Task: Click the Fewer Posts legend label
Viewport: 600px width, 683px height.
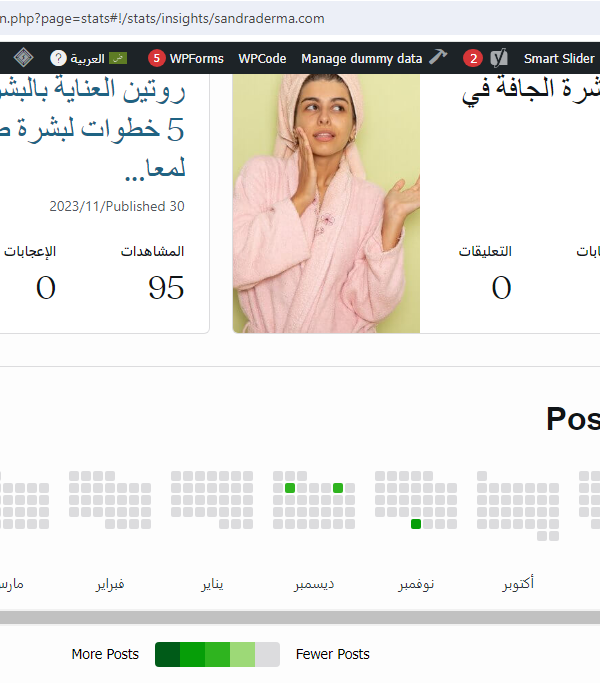Action: coord(332,654)
